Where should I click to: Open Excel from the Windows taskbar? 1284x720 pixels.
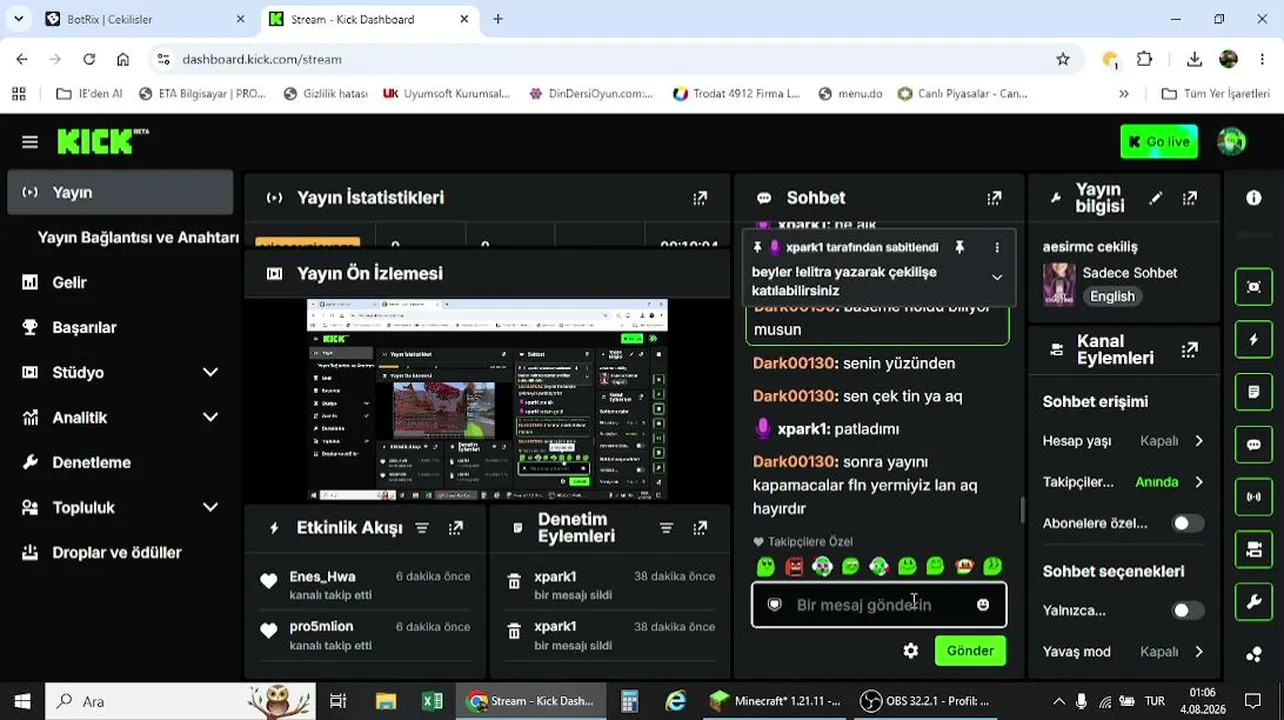tap(432, 701)
